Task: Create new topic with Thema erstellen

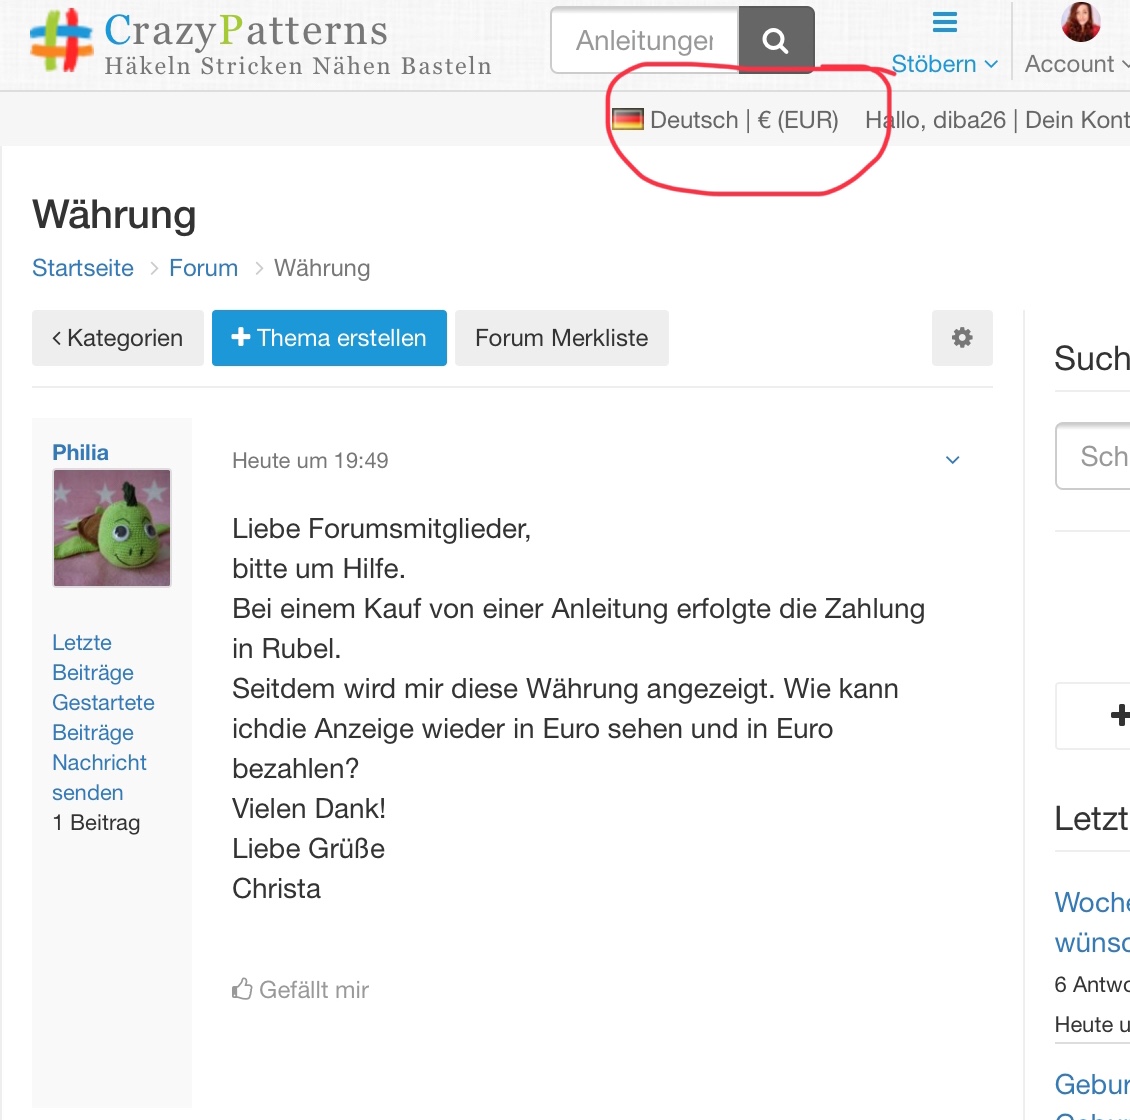Action: click(329, 338)
